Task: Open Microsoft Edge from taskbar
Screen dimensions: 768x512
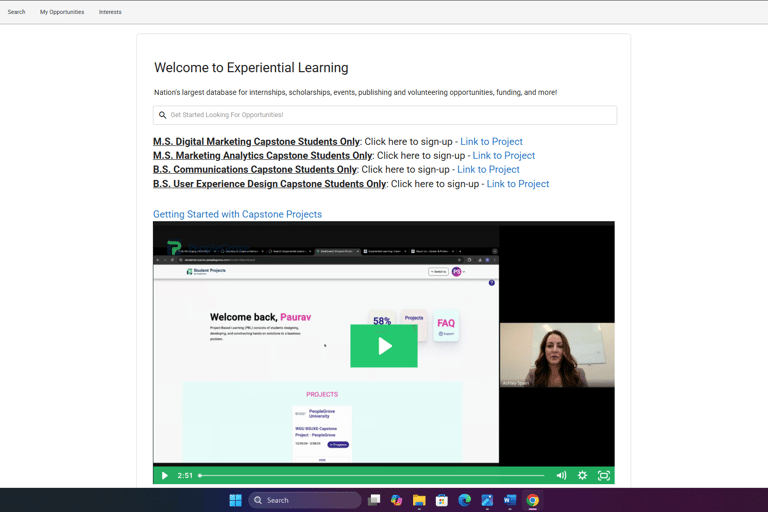Action: click(464, 500)
